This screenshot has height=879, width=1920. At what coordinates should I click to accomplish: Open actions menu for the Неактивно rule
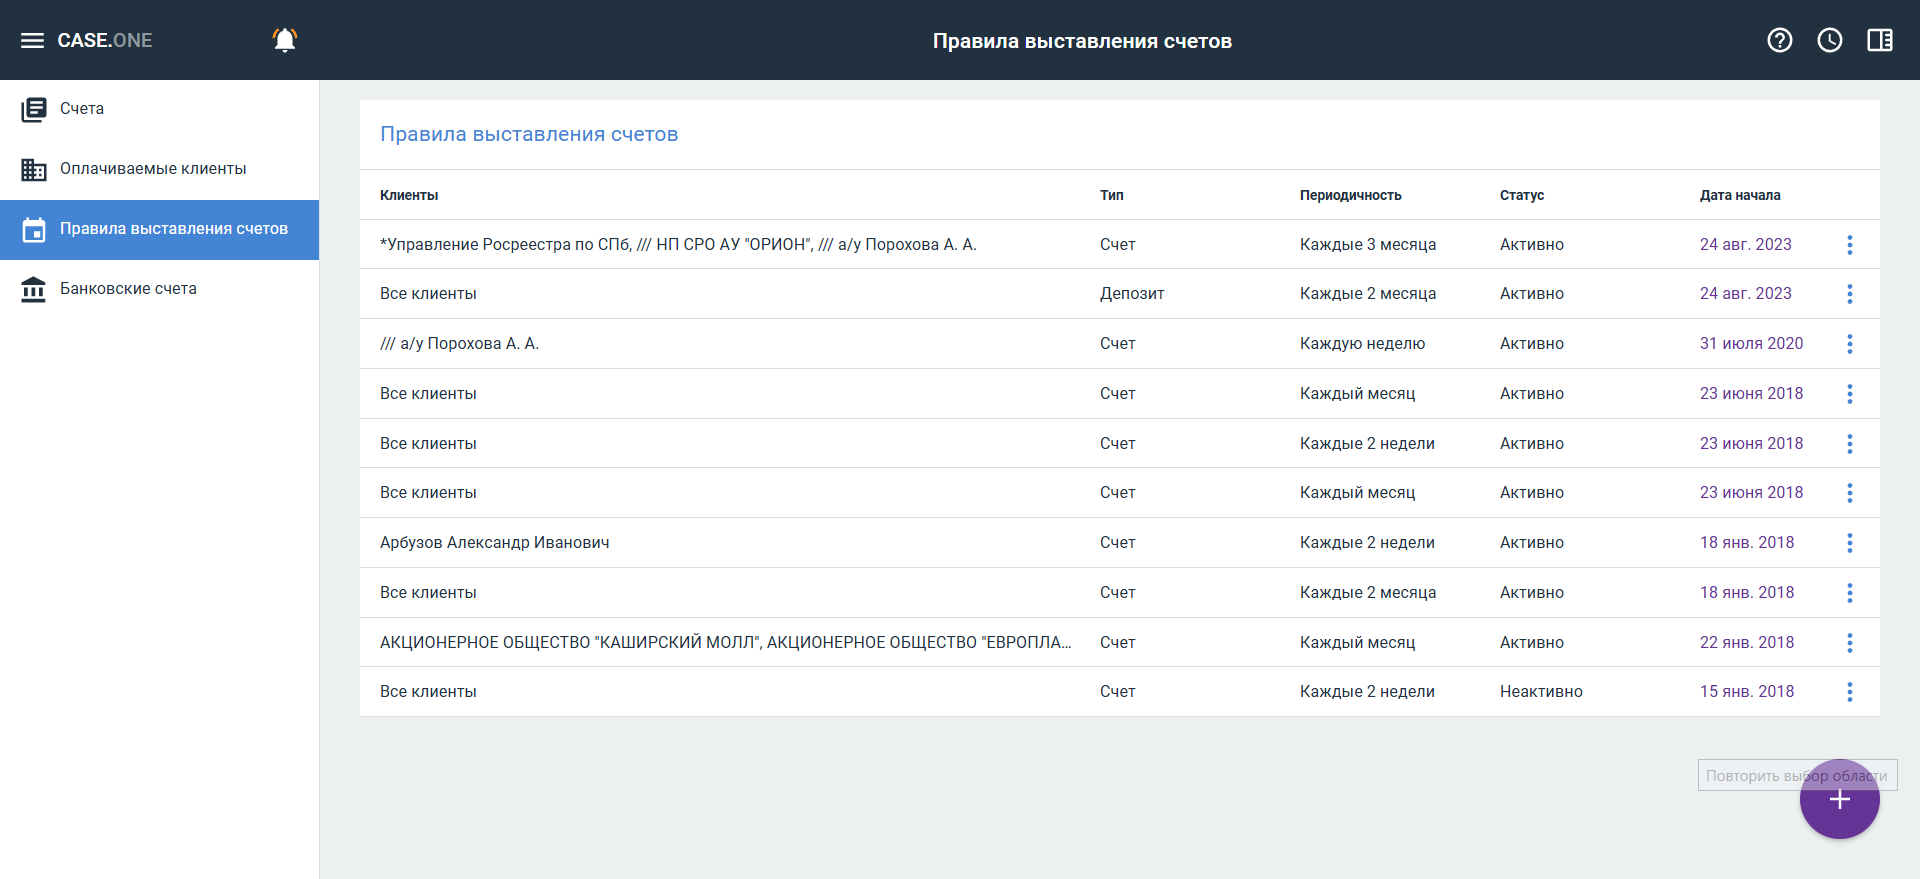(1850, 692)
